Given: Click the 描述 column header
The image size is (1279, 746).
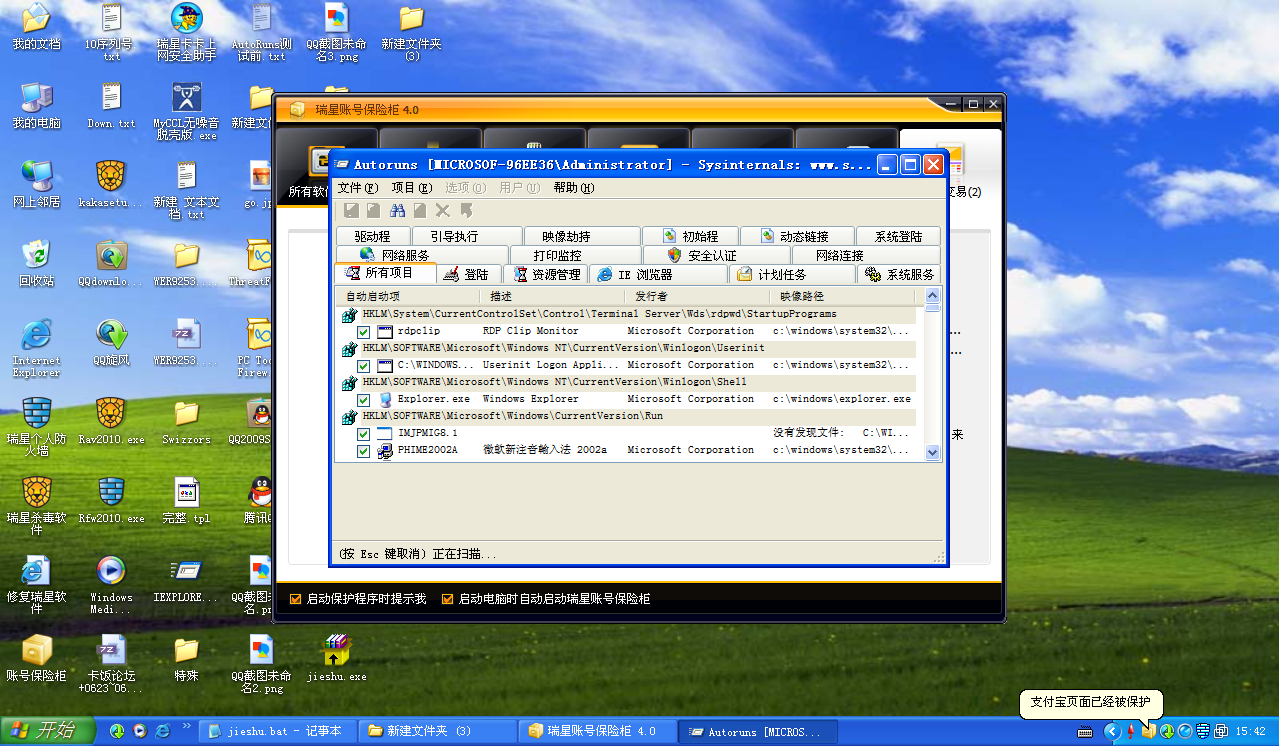Looking at the screenshot, I should coord(551,296).
